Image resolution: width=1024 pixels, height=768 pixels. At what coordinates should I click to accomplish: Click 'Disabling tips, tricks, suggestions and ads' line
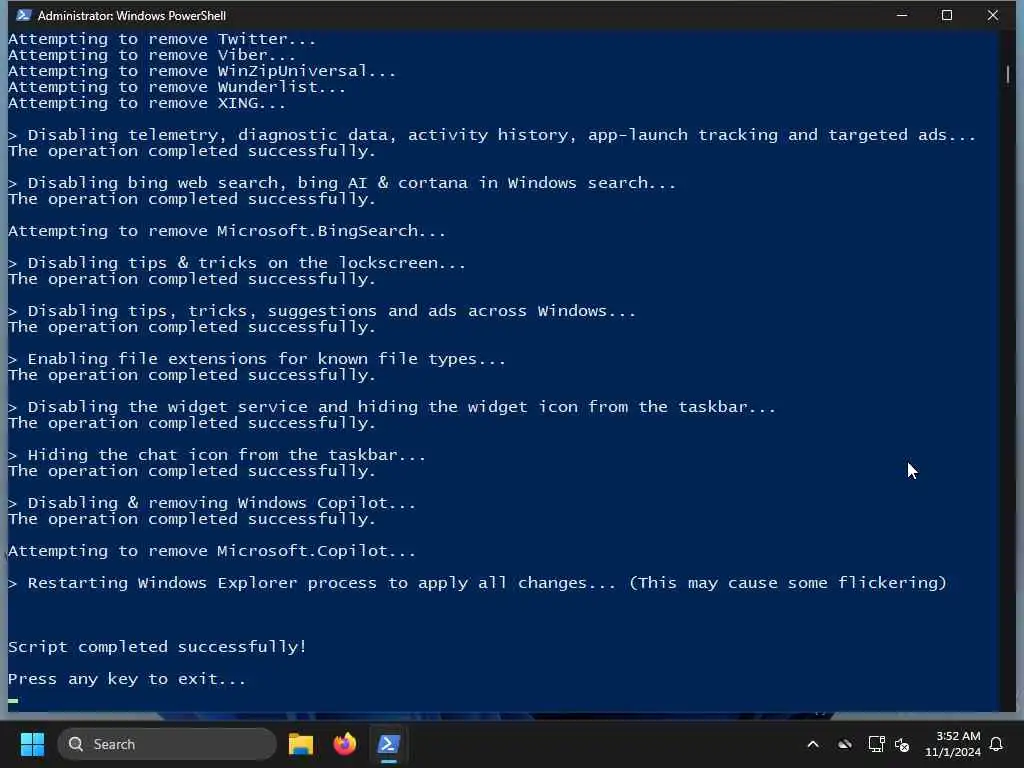pyautogui.click(x=321, y=310)
